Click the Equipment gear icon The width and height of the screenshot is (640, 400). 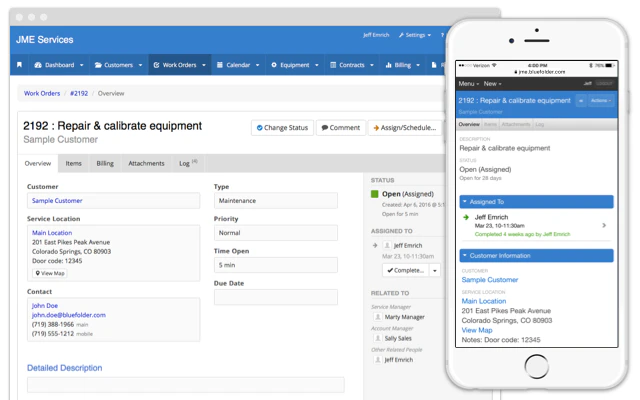275,65
